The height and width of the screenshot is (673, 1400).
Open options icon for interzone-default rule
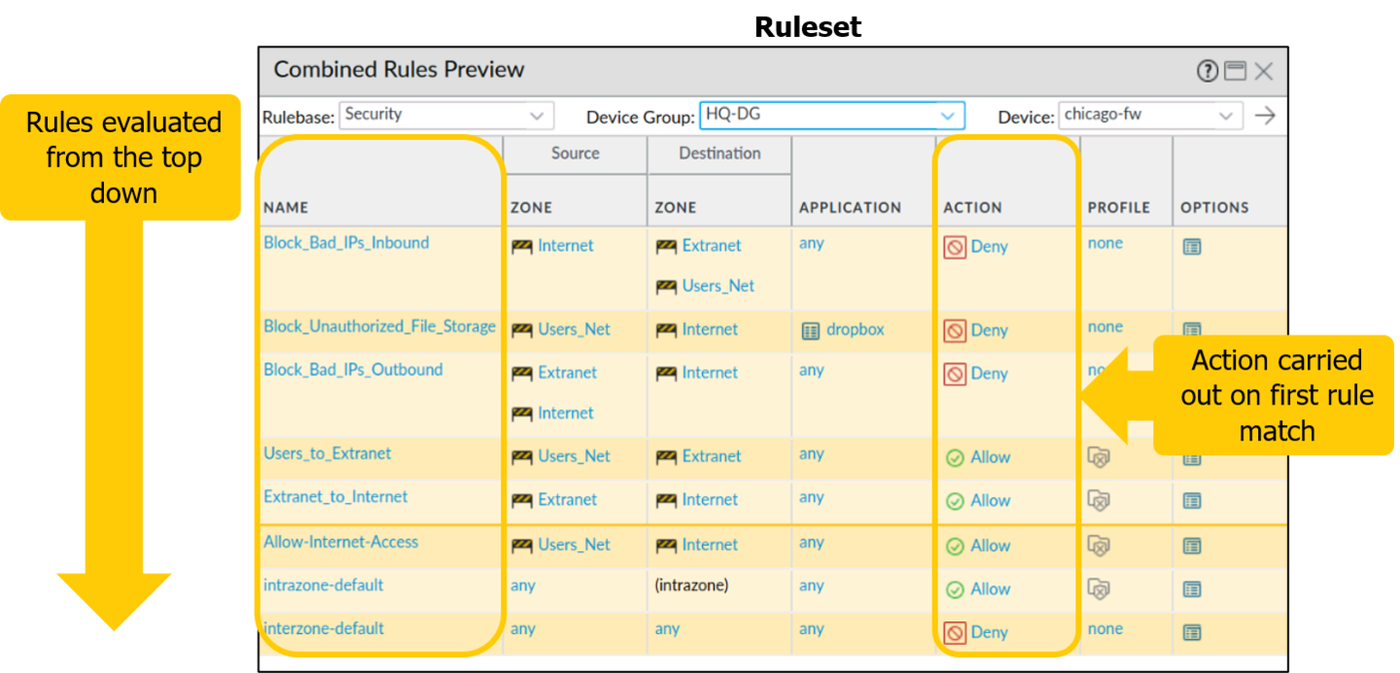[x=1192, y=633]
